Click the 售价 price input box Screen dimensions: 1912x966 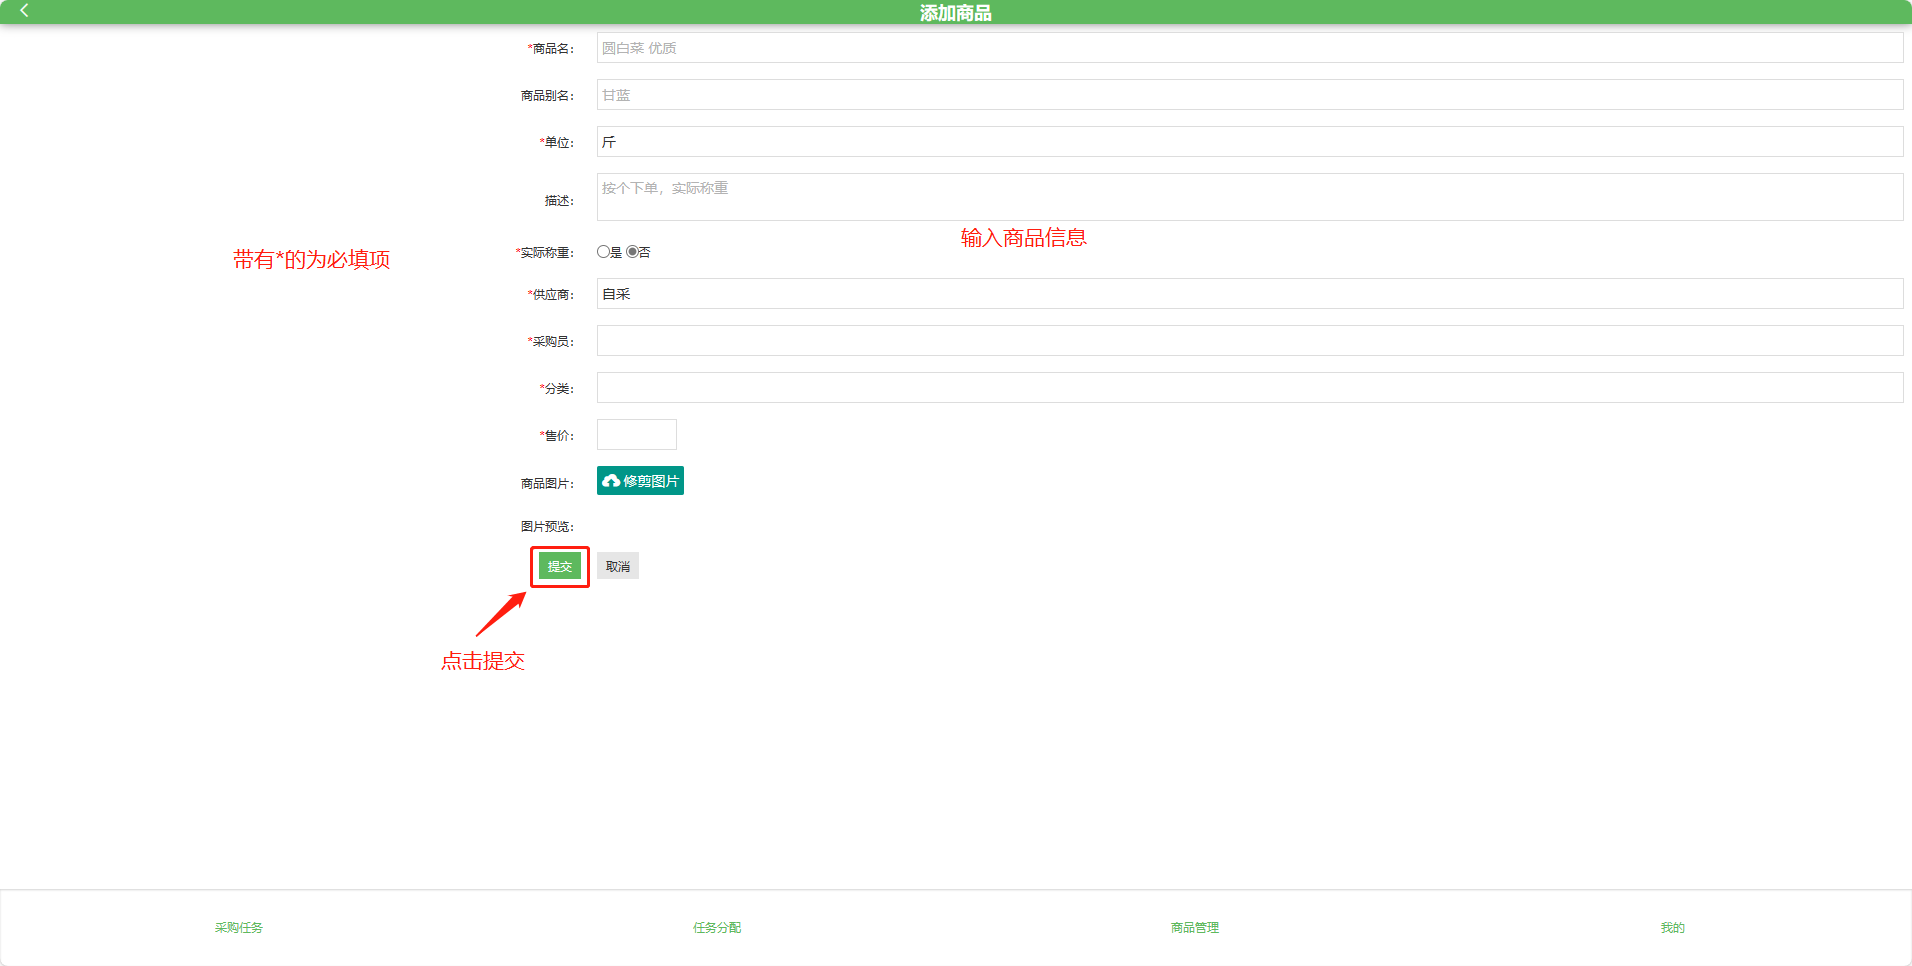tap(637, 435)
